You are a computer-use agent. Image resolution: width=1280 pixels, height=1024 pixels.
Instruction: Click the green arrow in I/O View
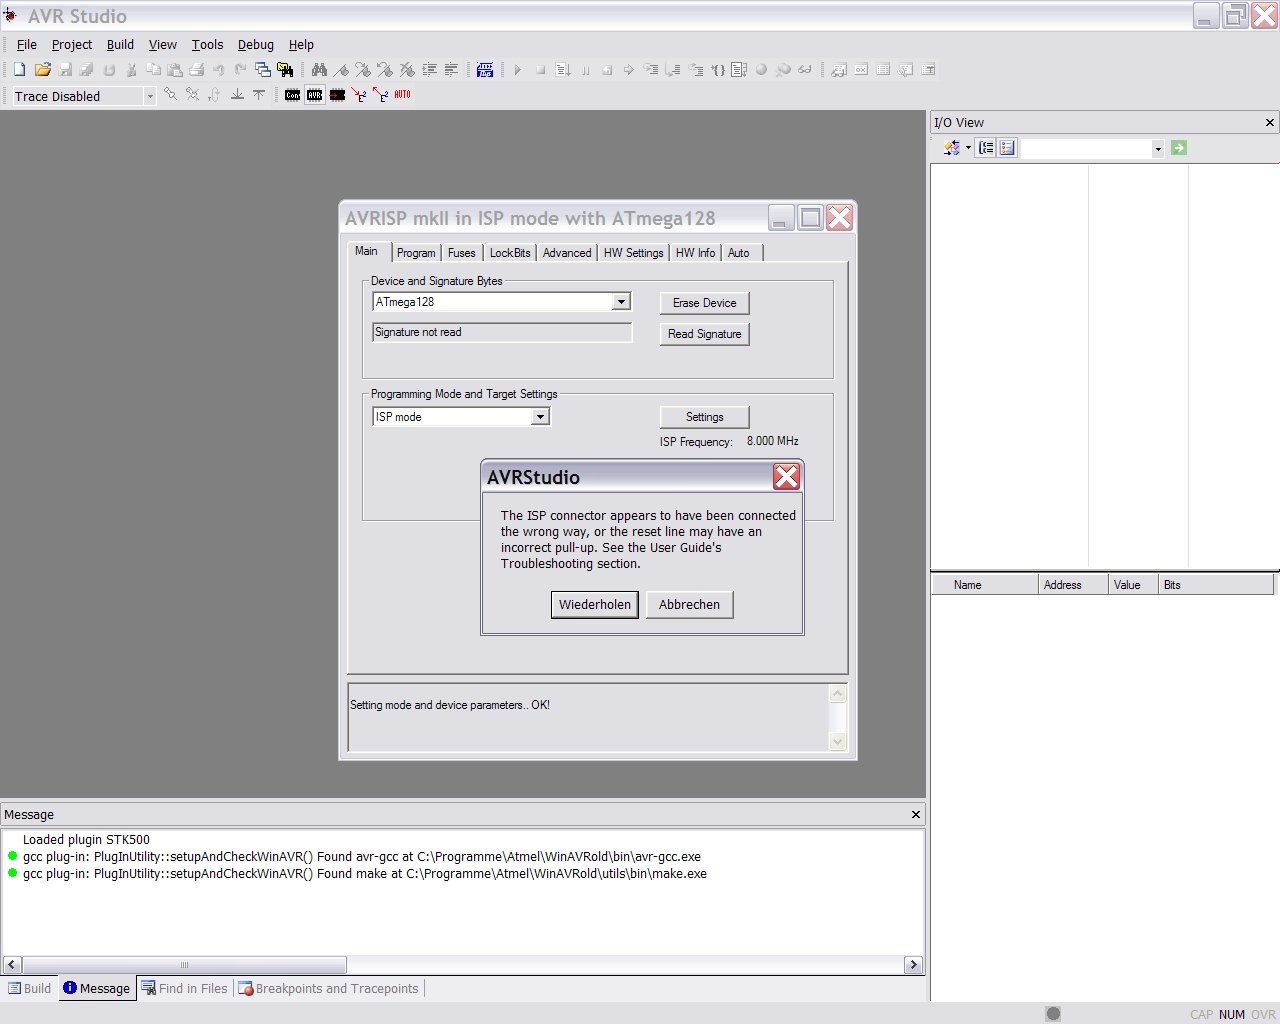1179,148
